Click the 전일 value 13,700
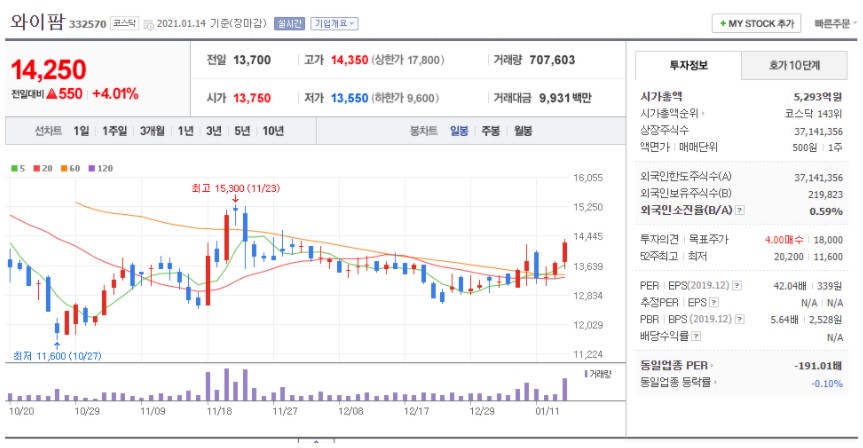 point(252,60)
